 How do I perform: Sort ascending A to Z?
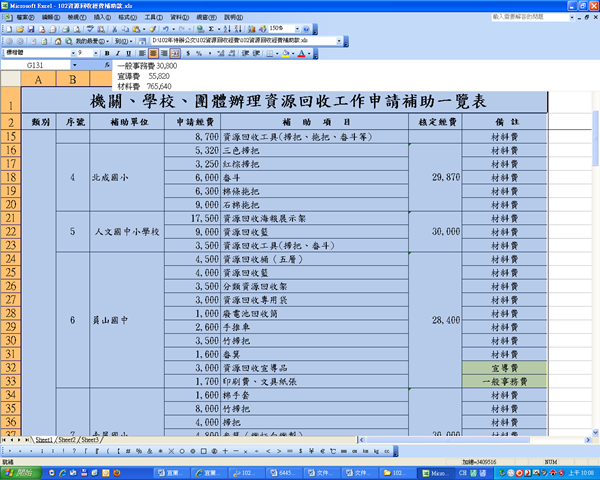tap(227, 29)
